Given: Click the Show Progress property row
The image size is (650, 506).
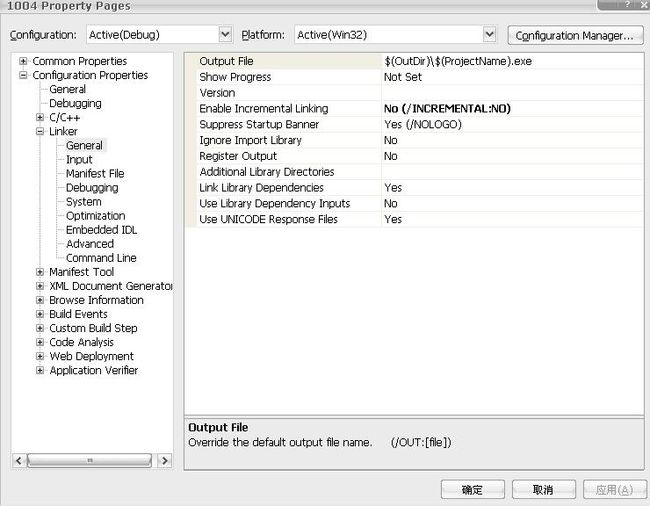Looking at the screenshot, I should pyautogui.click(x=414, y=77).
